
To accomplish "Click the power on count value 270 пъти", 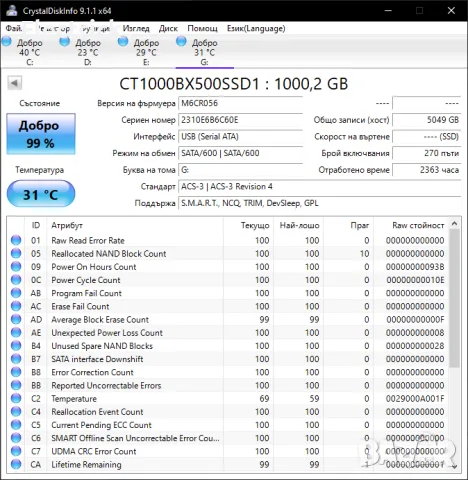I will (x=427, y=153).
